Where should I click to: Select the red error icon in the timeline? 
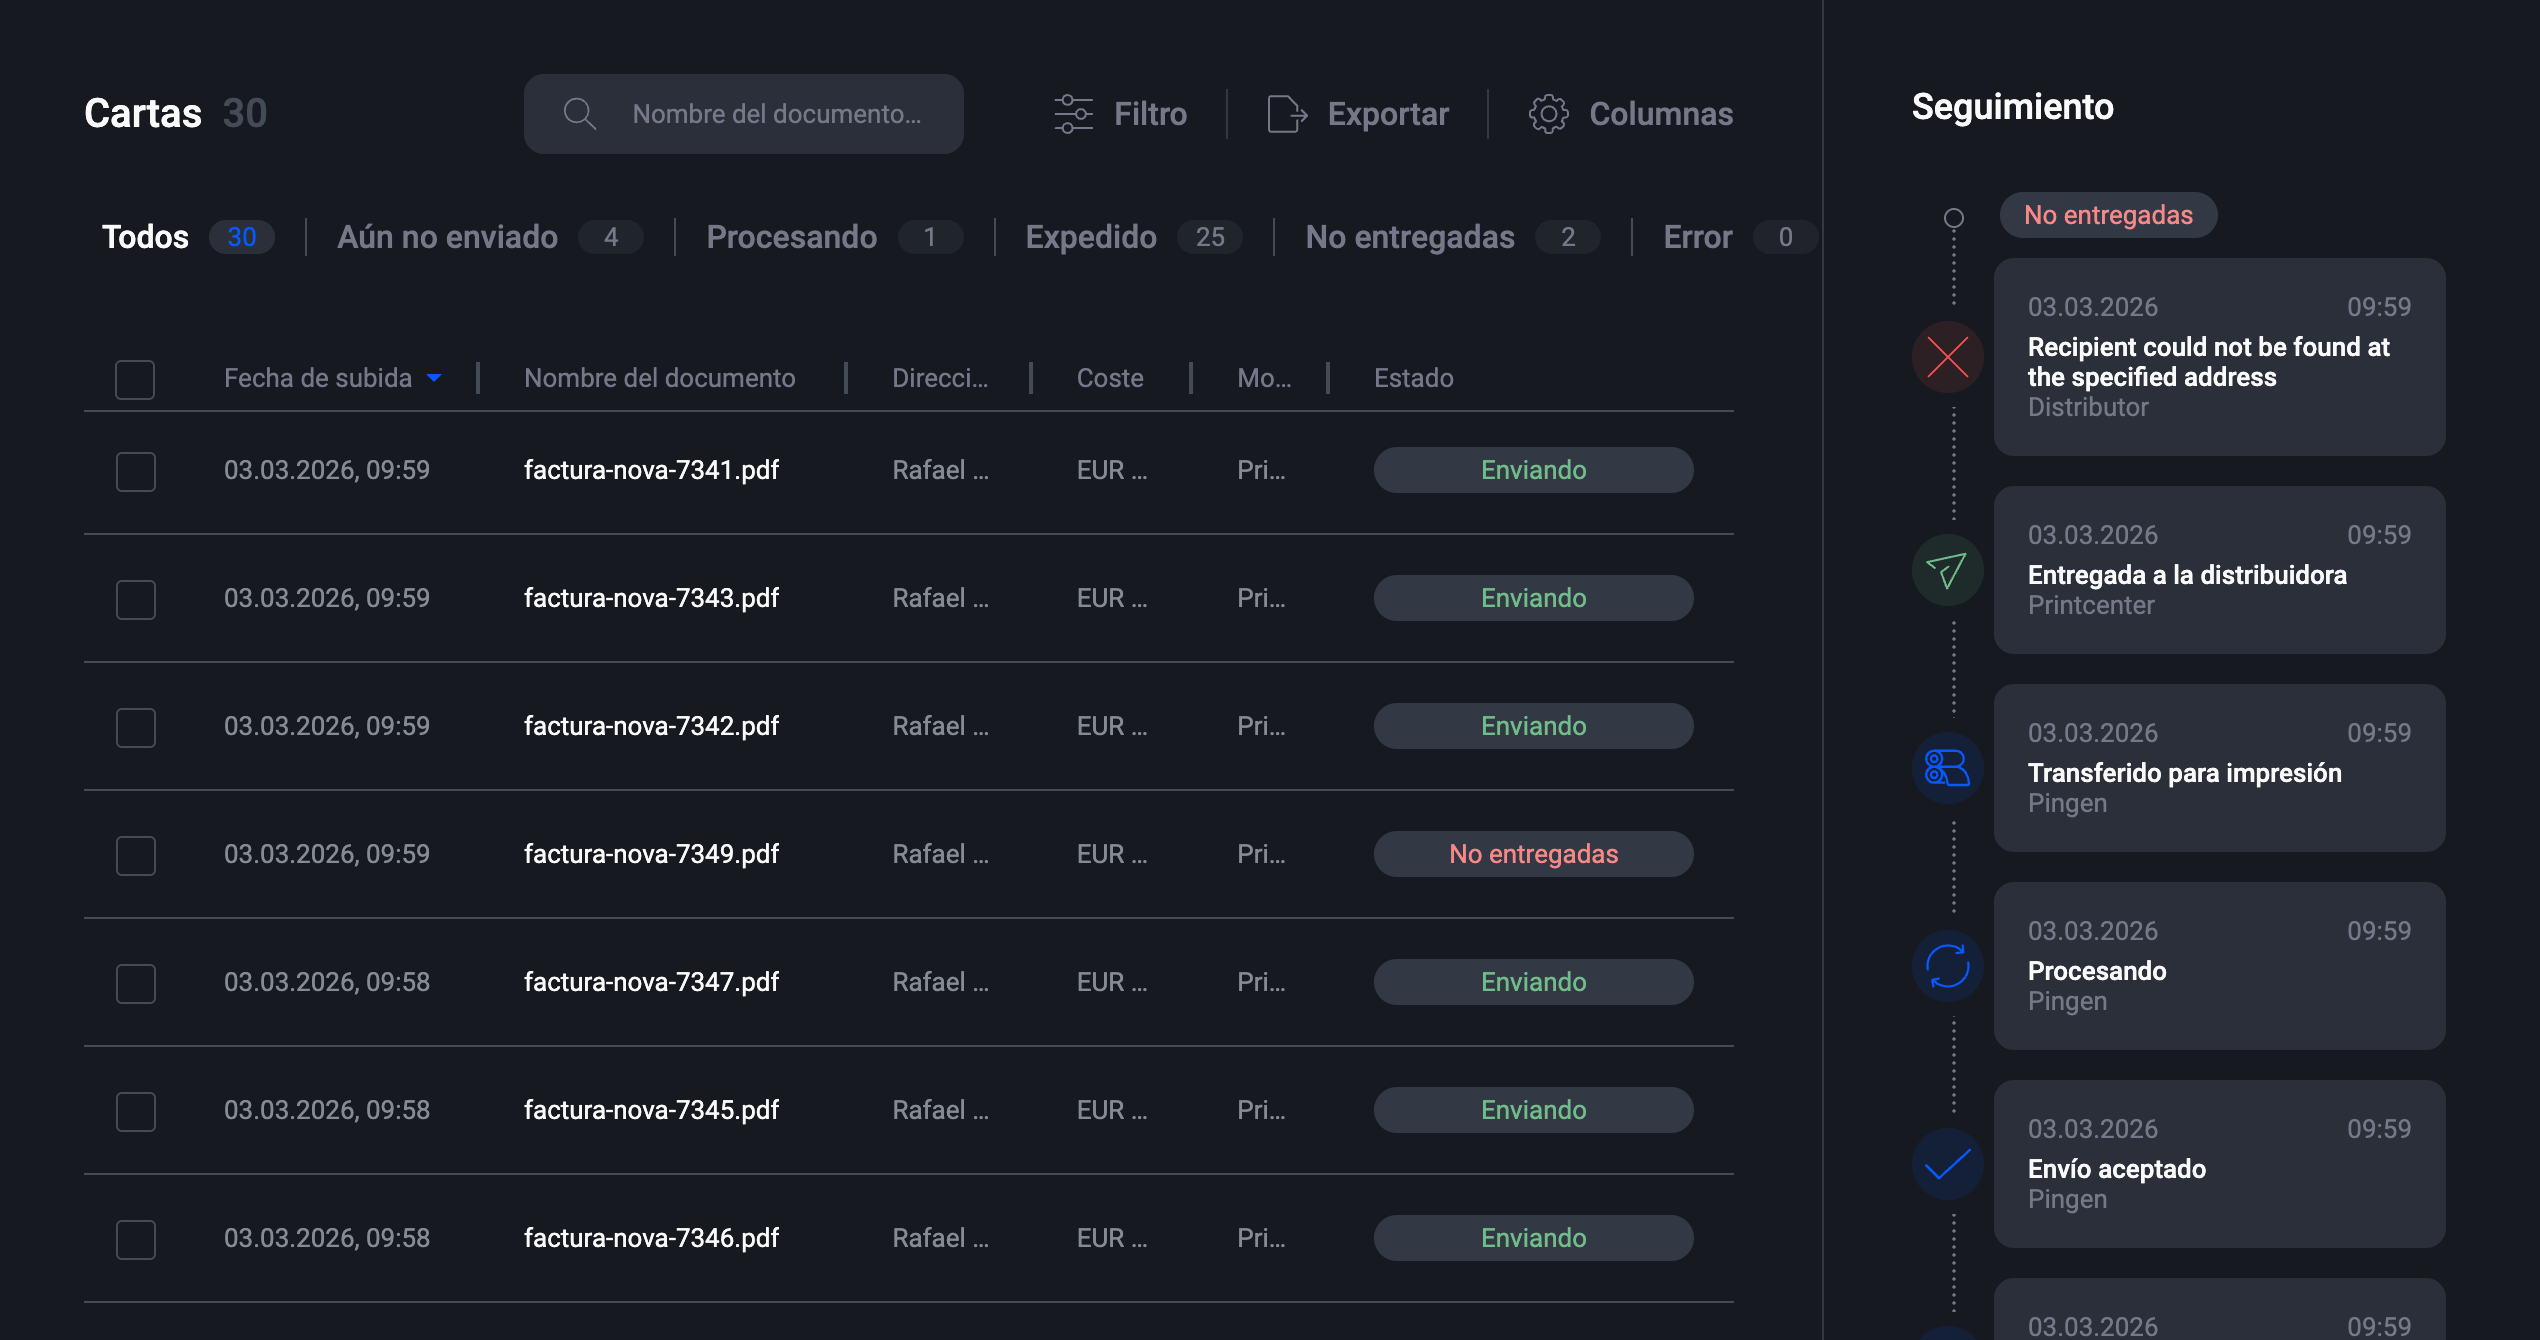pyautogui.click(x=1946, y=356)
